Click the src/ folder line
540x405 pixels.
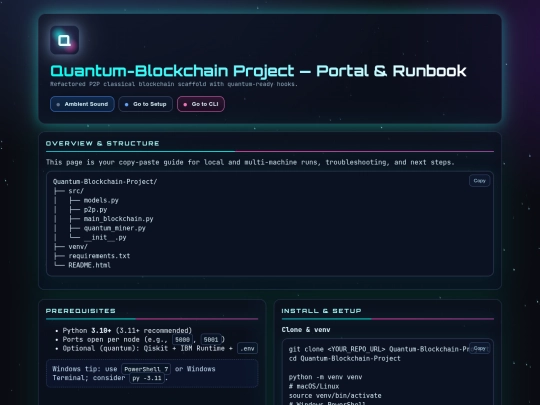click(76, 191)
